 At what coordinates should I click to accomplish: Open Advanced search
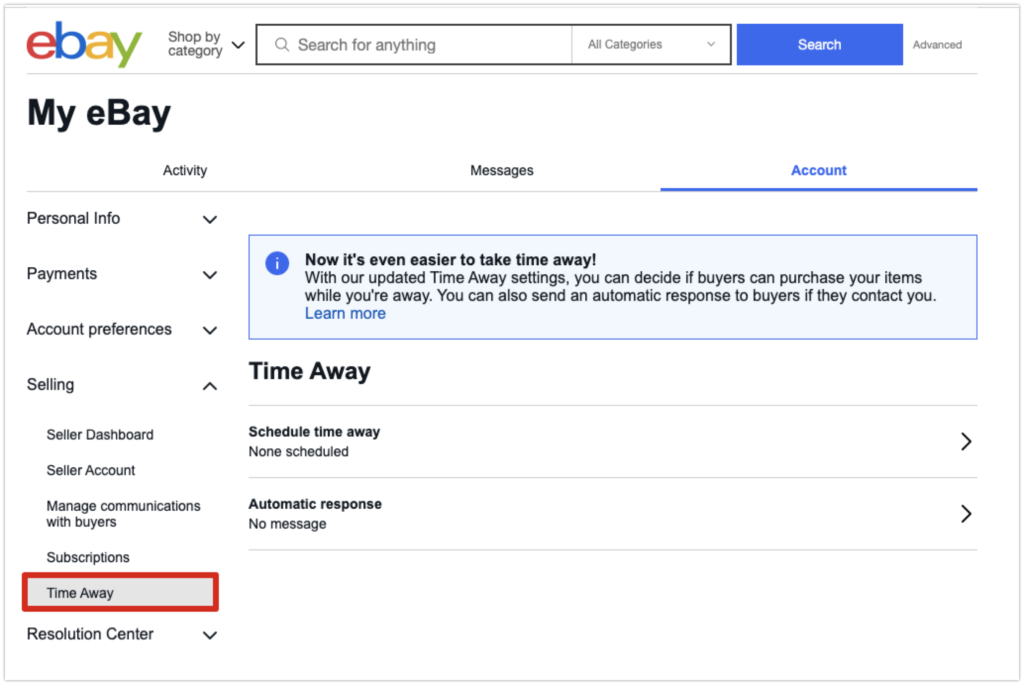[937, 45]
